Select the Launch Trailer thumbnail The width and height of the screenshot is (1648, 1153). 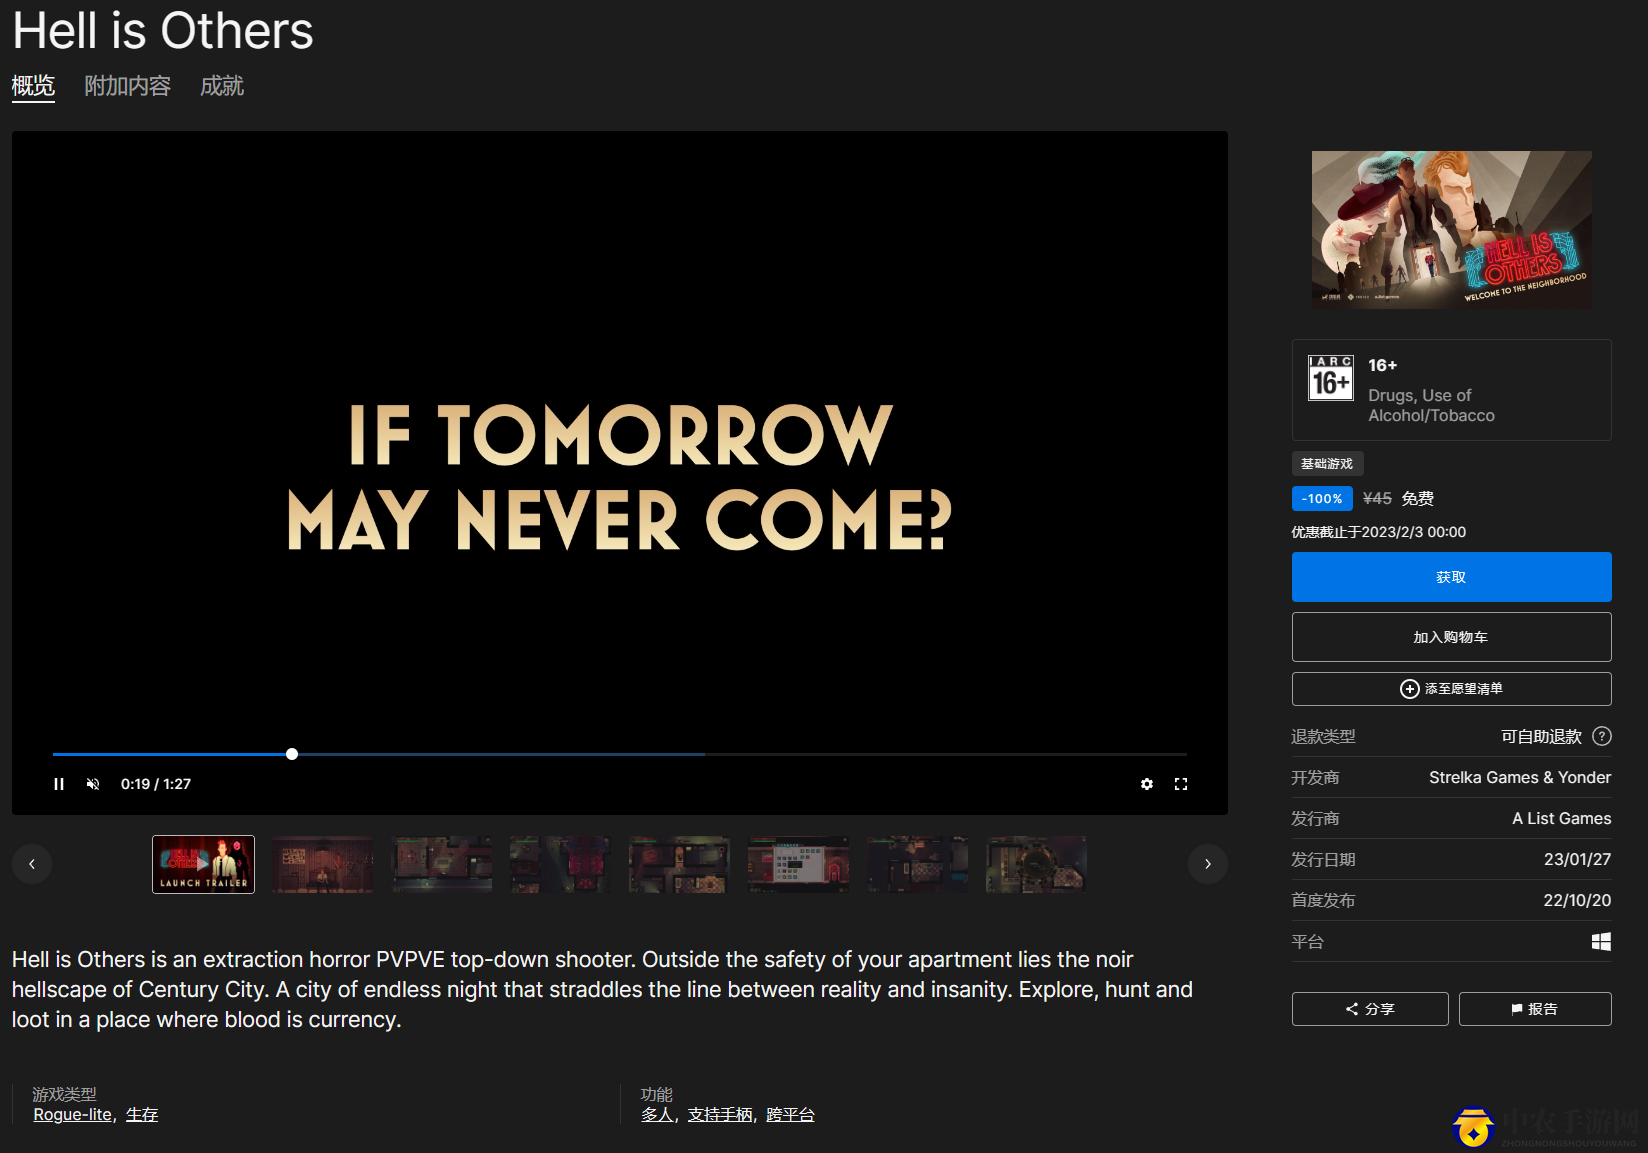click(x=203, y=864)
